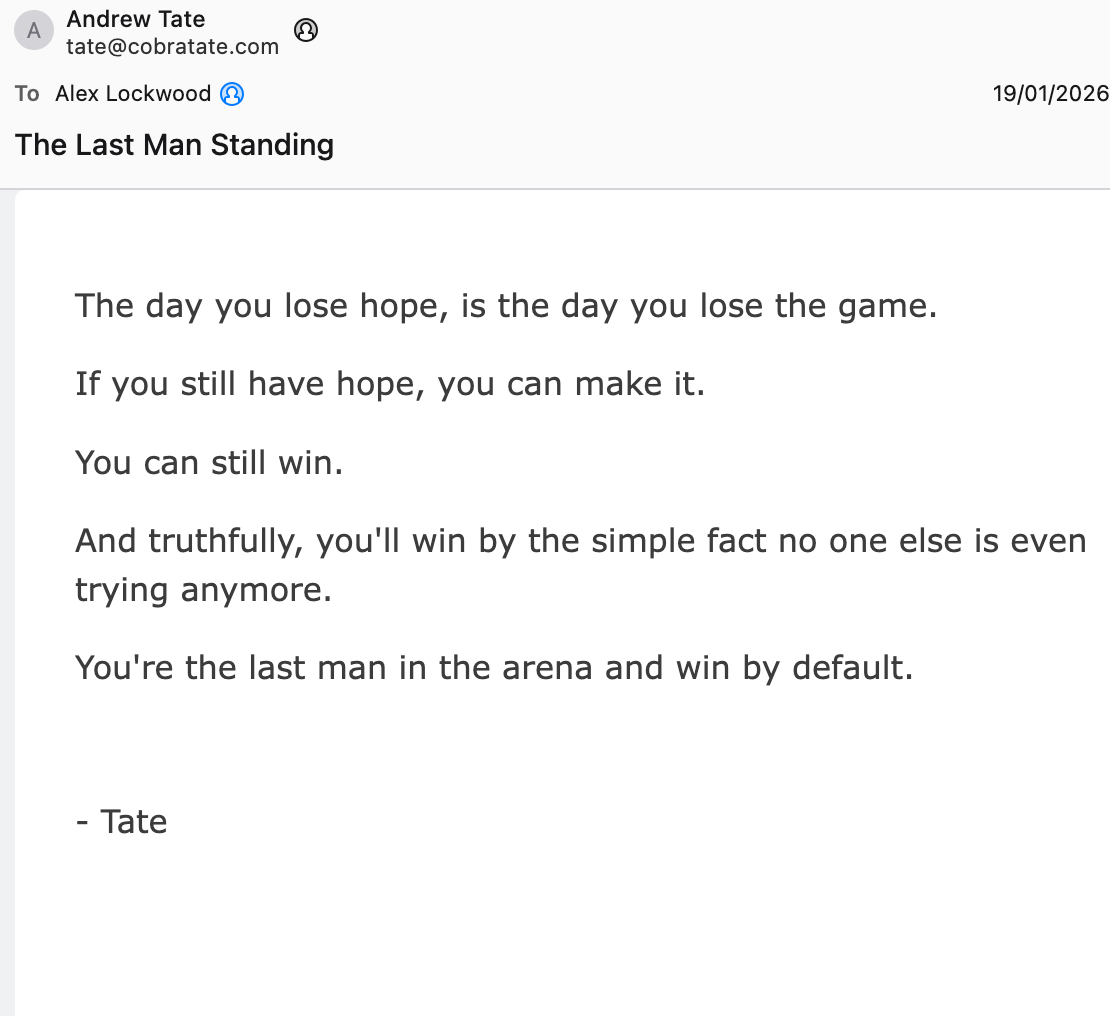Click the line "The day you lose hope"
Image resolution: width=1110 pixels, height=1016 pixels.
[x=505, y=305]
